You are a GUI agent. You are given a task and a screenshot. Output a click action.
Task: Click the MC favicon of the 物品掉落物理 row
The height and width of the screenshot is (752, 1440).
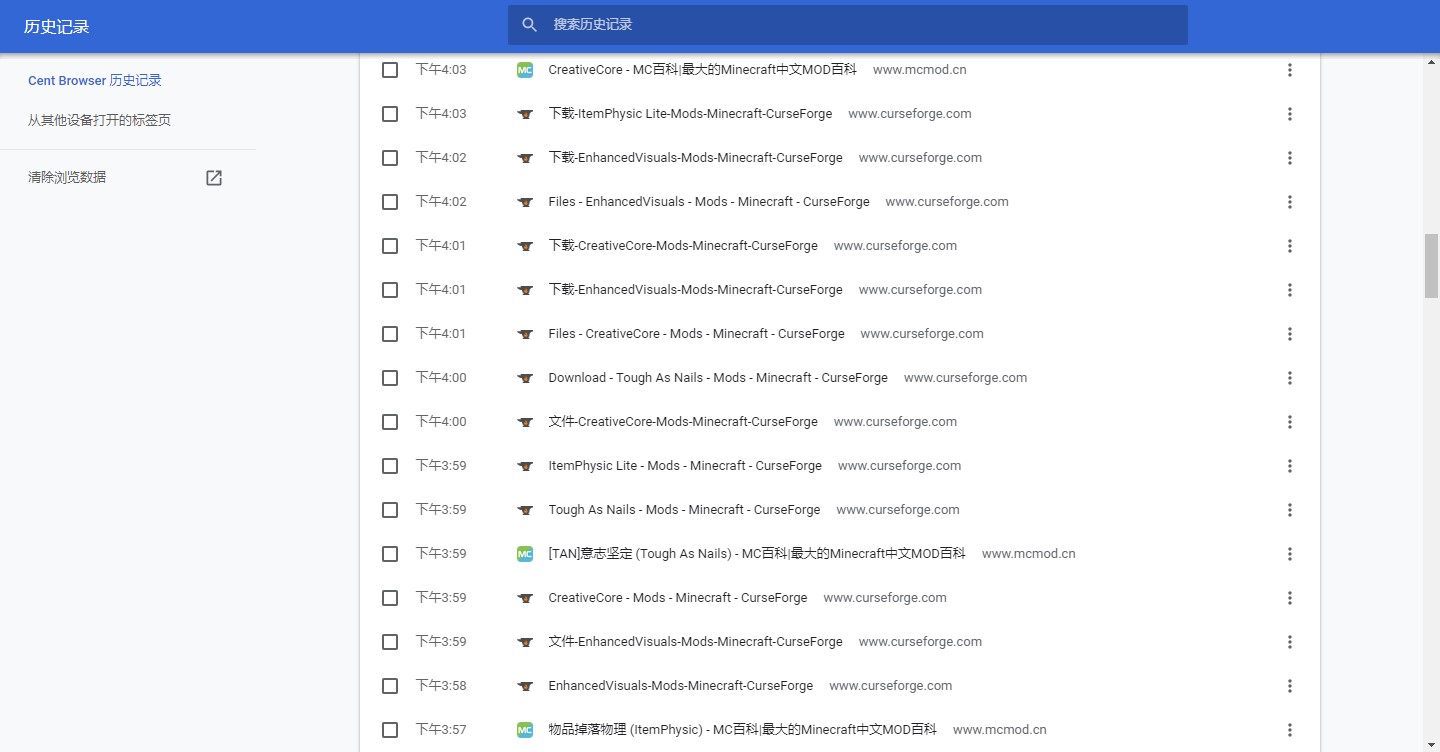tap(525, 730)
